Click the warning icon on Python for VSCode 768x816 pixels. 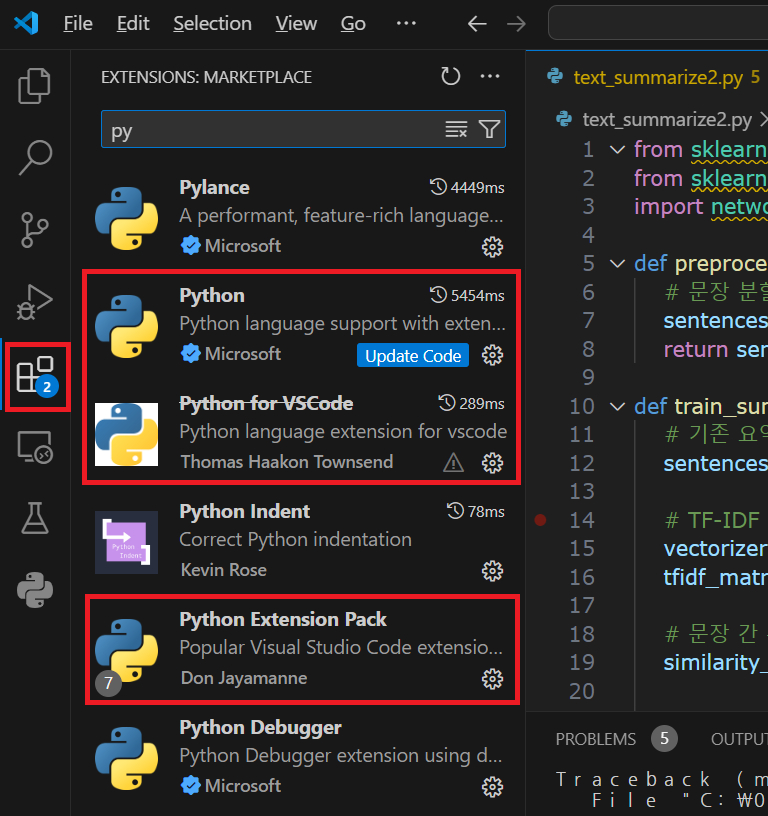[x=453, y=462]
